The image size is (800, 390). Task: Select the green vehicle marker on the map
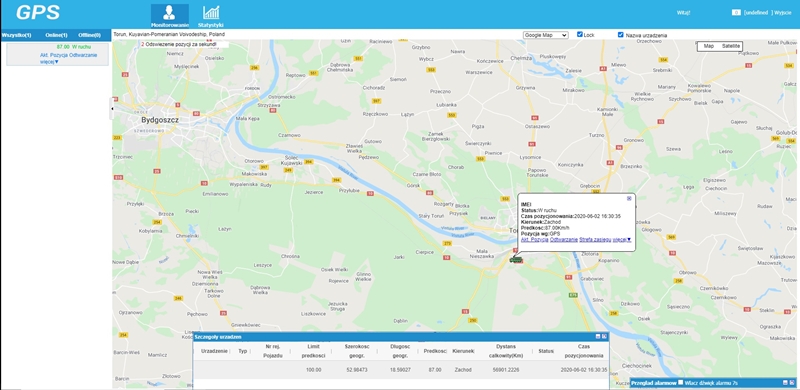point(516,259)
